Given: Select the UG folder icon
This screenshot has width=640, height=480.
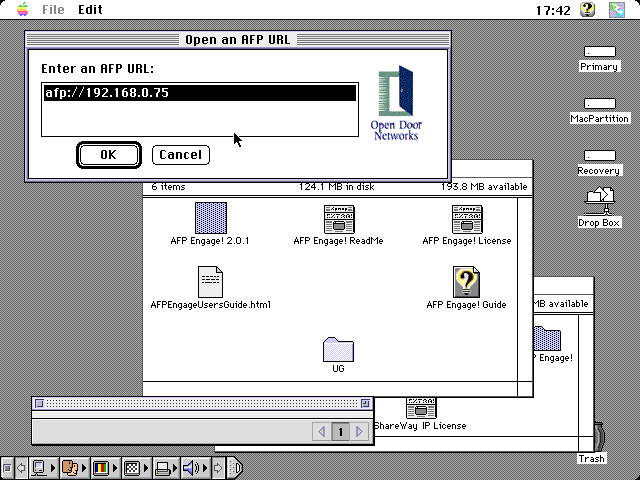Looking at the screenshot, I should pos(338,349).
